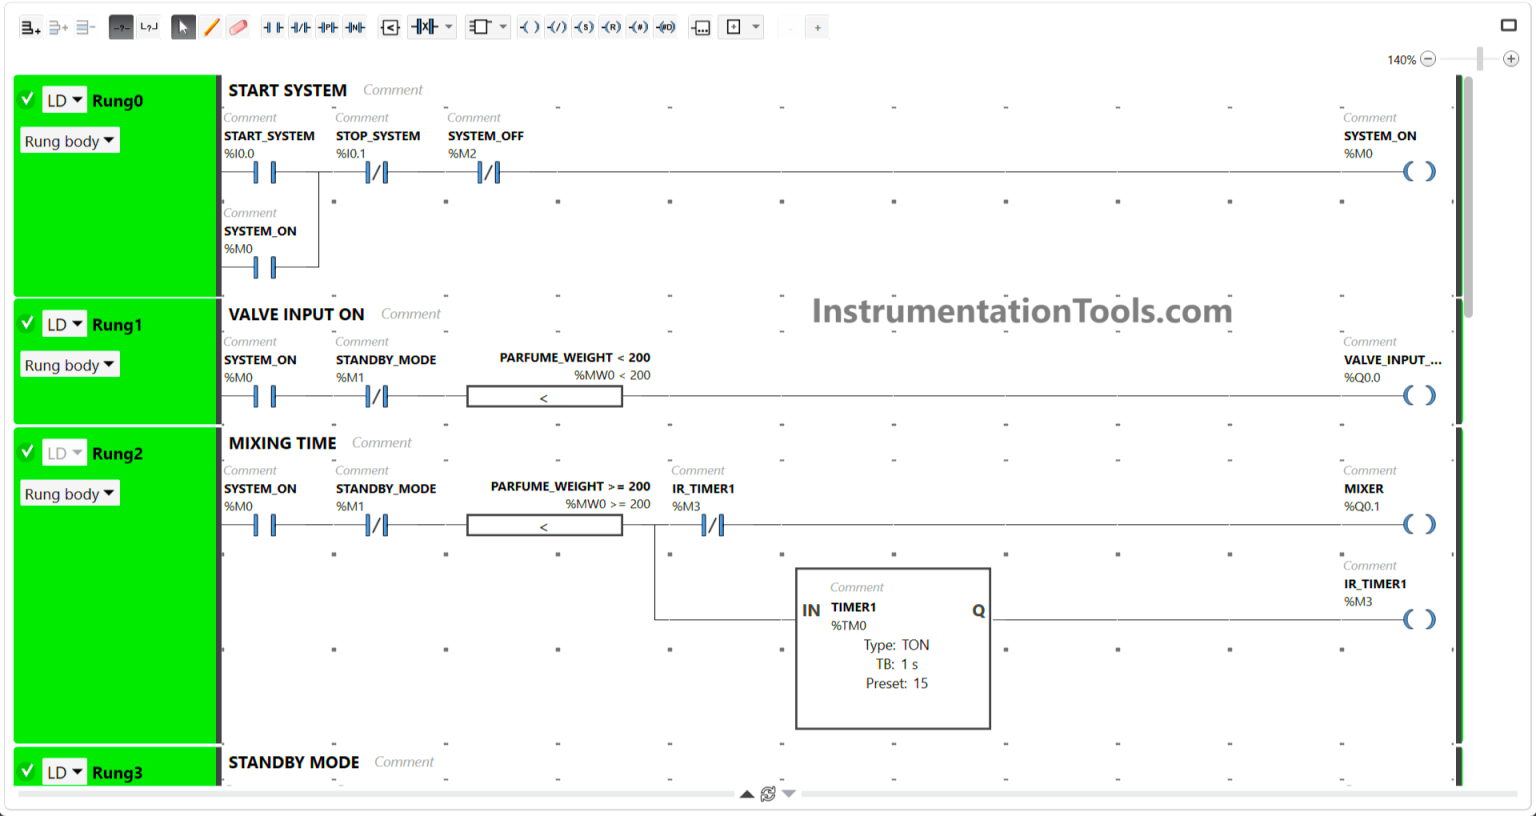Open the function block dropdown arrow
This screenshot has width=1536, height=816.
coord(503,27)
